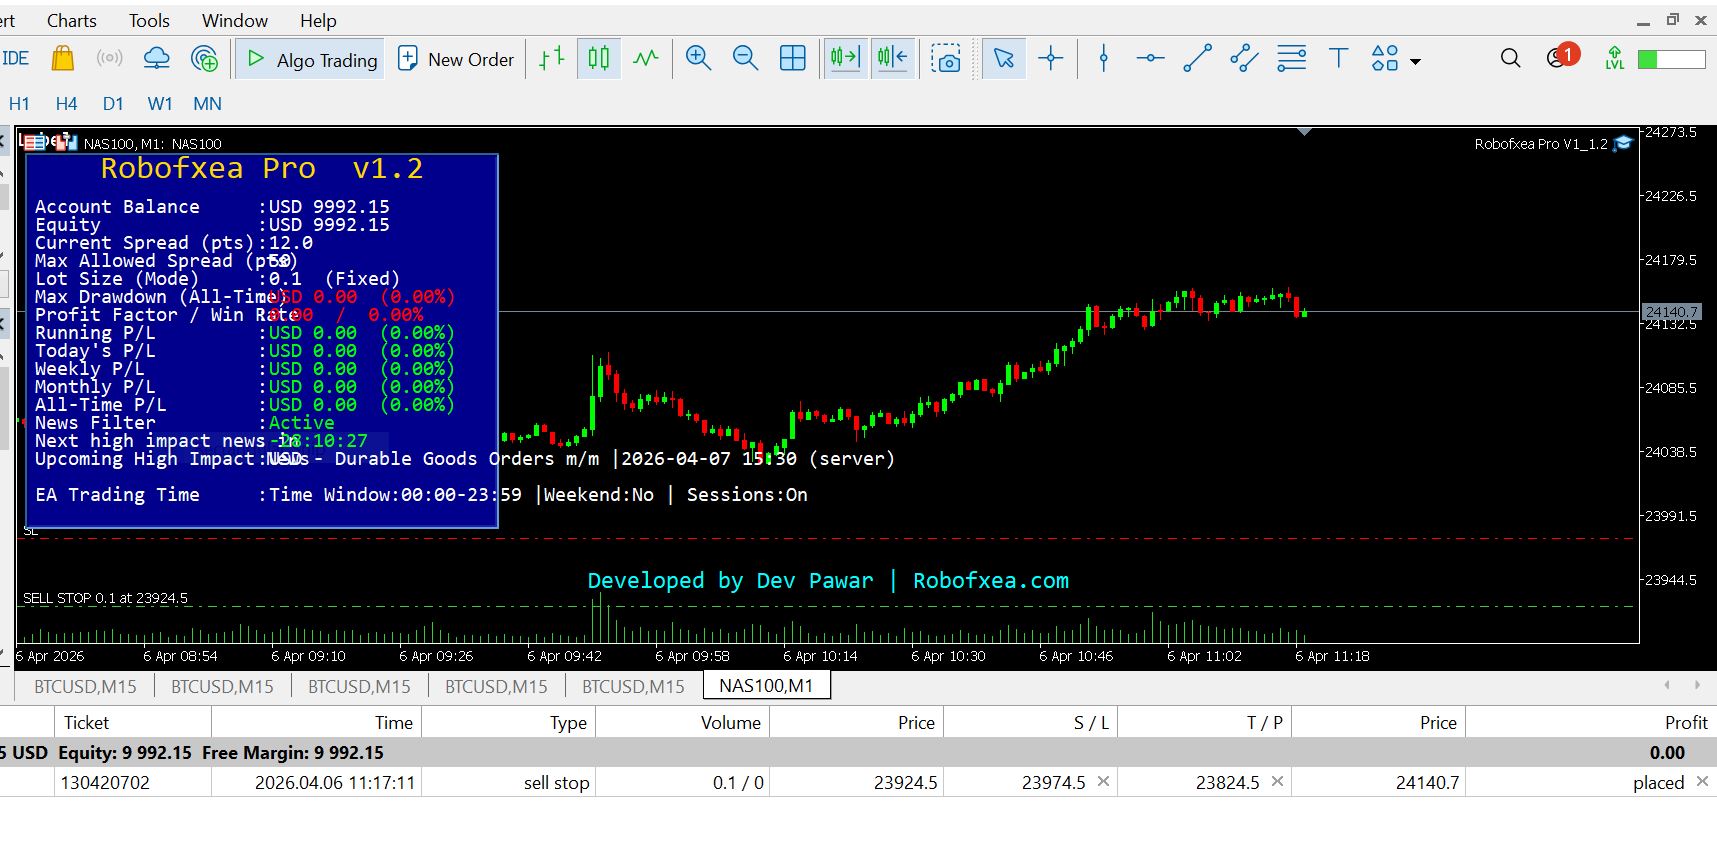The width and height of the screenshot is (1717, 845).
Task: Switch chart to line chart mode
Action: click(646, 59)
